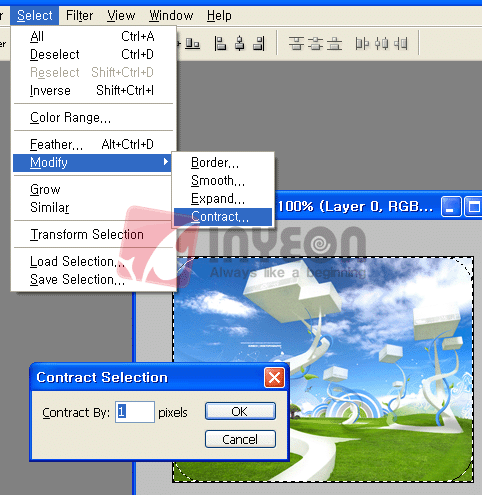Minimize the Layer 0 document window

pyautogui.click(x=450, y=207)
